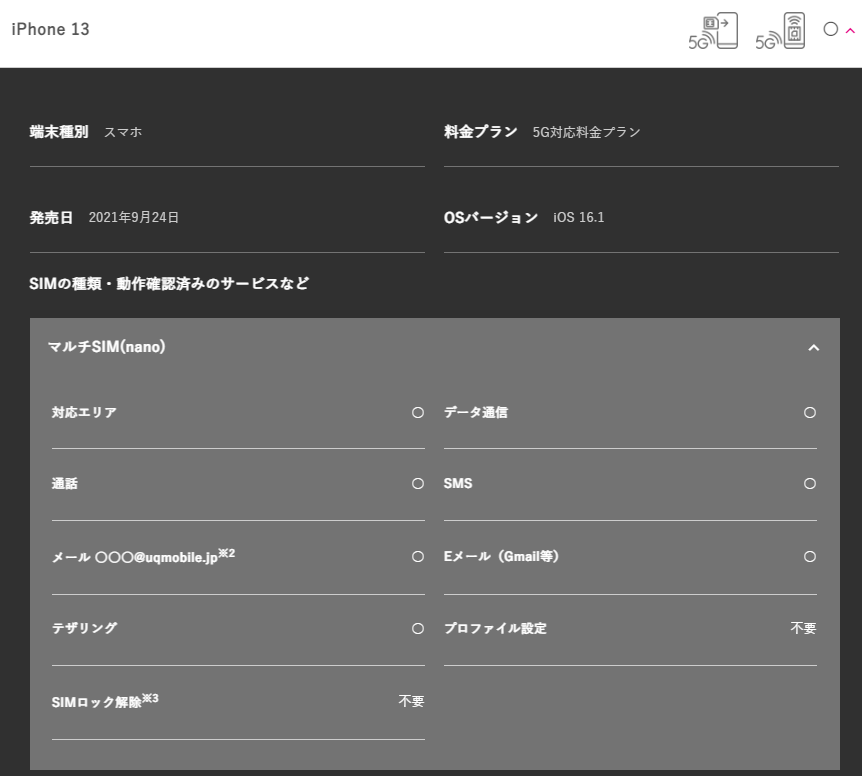Click the SMS row circle mark
The image size is (862, 776).
pos(810,484)
